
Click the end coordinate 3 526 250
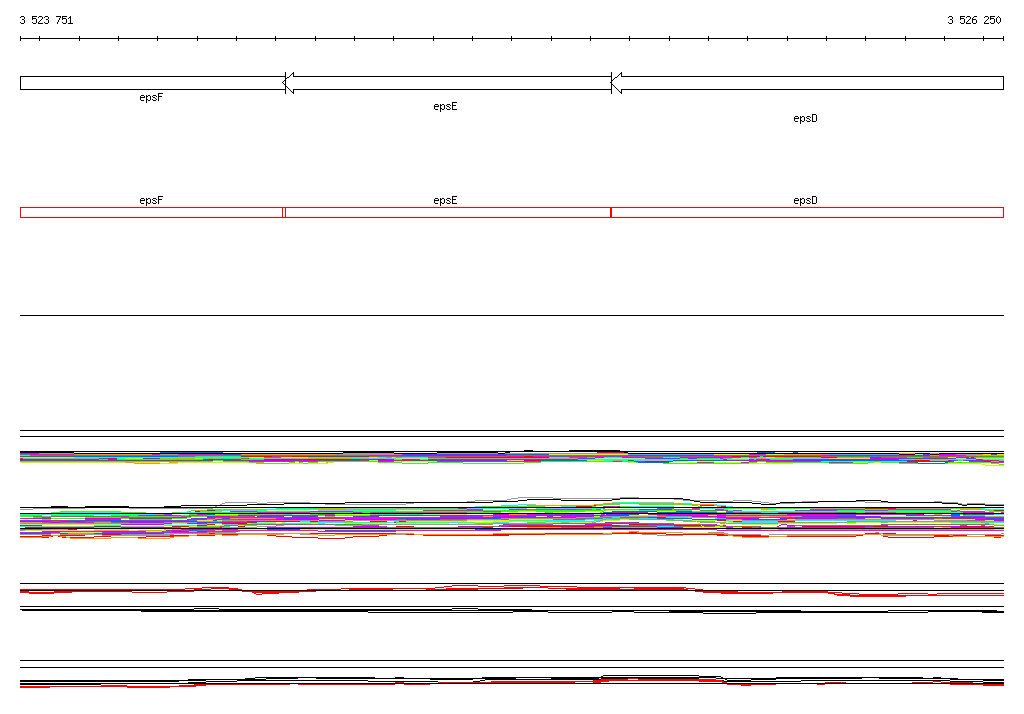(974, 20)
